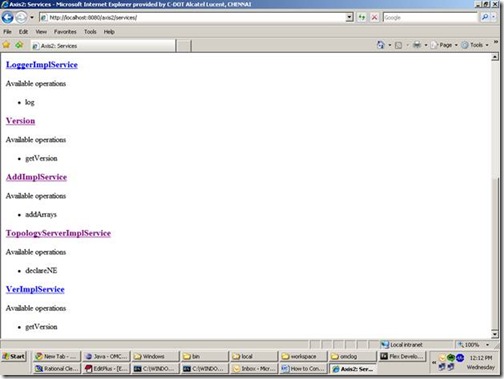Open the File menu
The width and height of the screenshot is (504, 379).
click(7, 32)
